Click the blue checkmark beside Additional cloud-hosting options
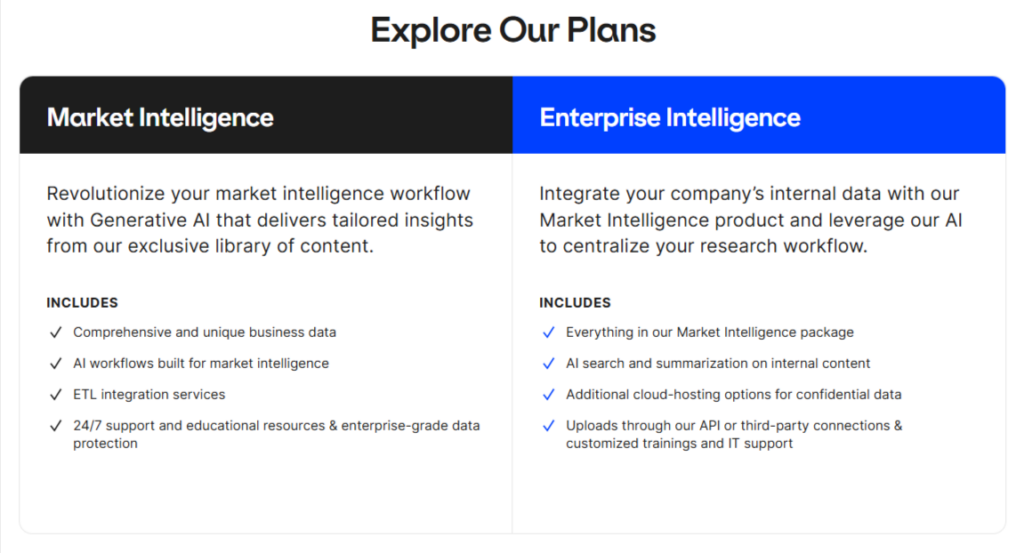The image size is (1024, 553). 547,394
